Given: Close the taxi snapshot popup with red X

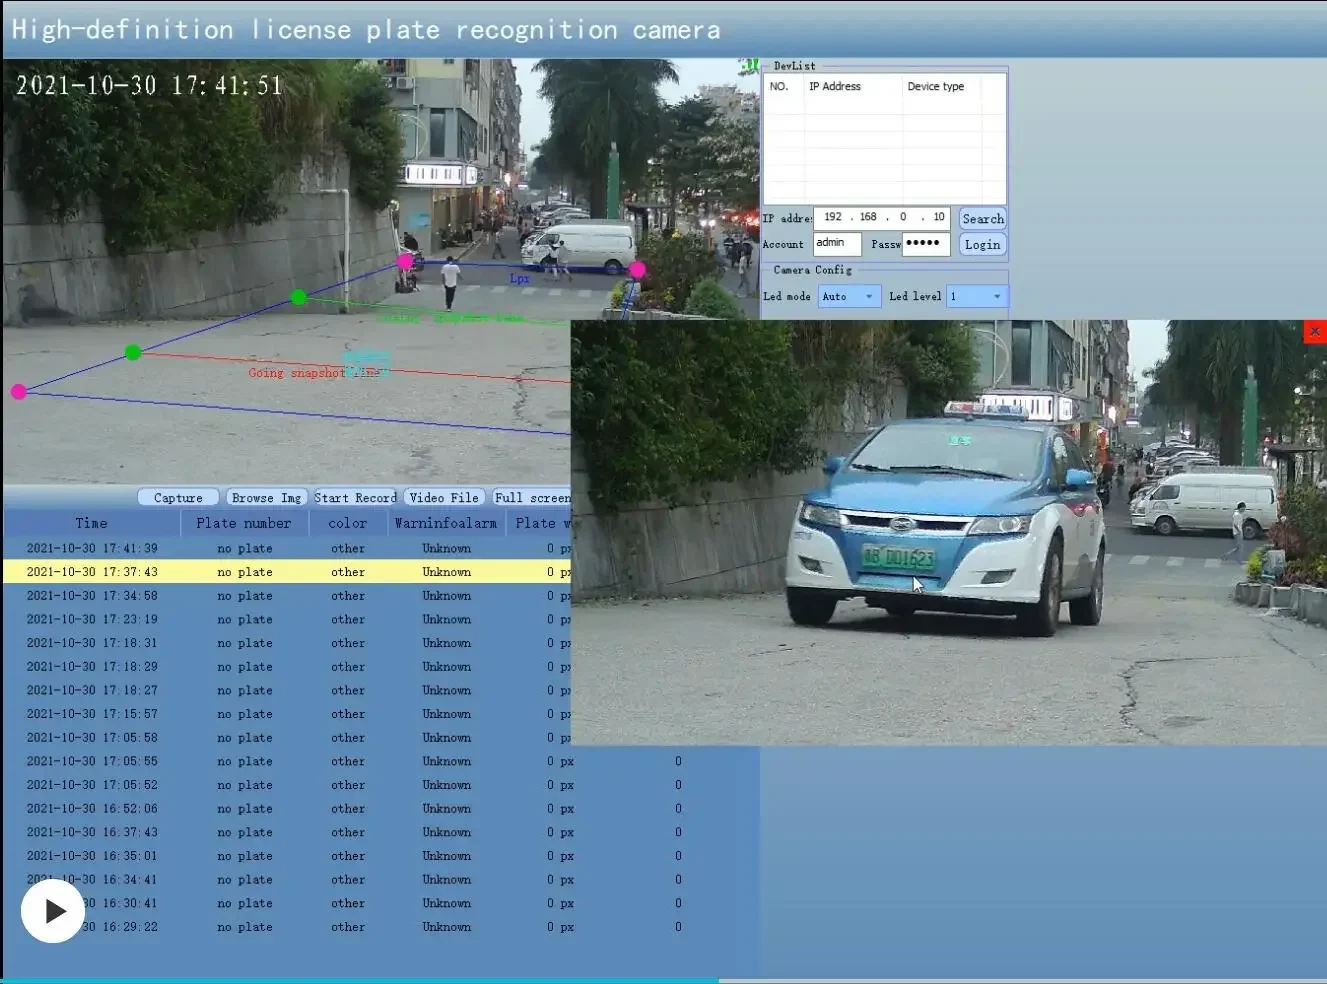Looking at the screenshot, I should pos(1315,331).
